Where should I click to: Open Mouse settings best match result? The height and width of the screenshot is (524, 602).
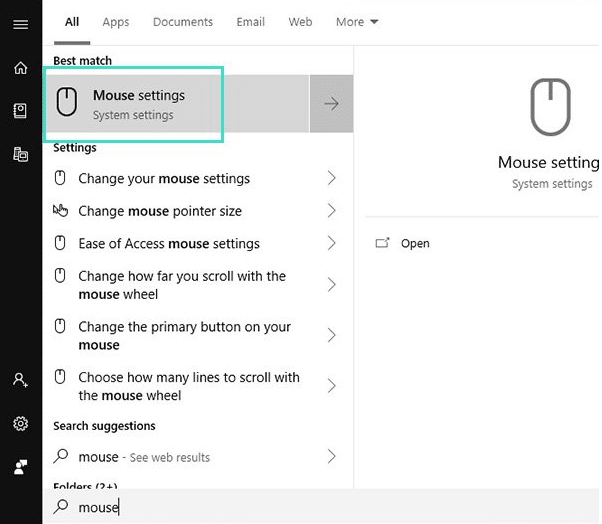139,104
